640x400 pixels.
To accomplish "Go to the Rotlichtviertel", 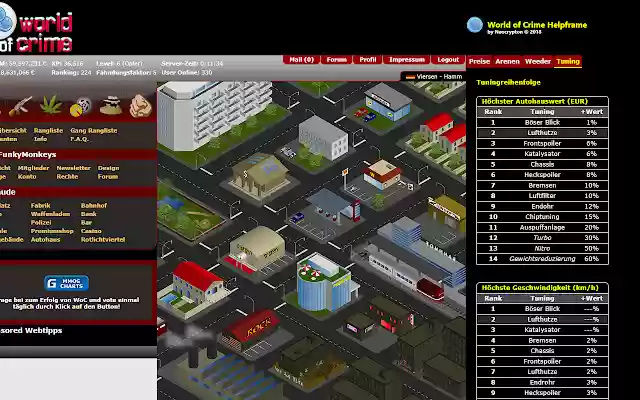I will (x=103, y=240).
